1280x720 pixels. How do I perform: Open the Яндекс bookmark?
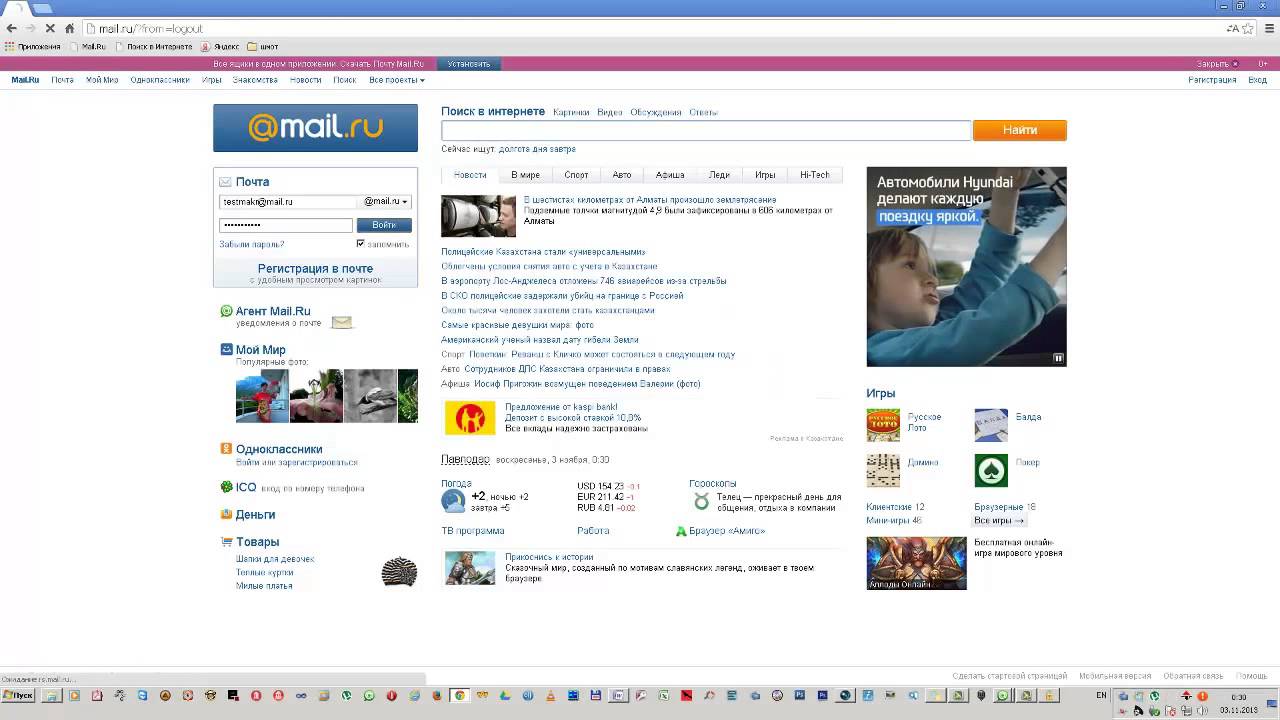tap(220, 46)
